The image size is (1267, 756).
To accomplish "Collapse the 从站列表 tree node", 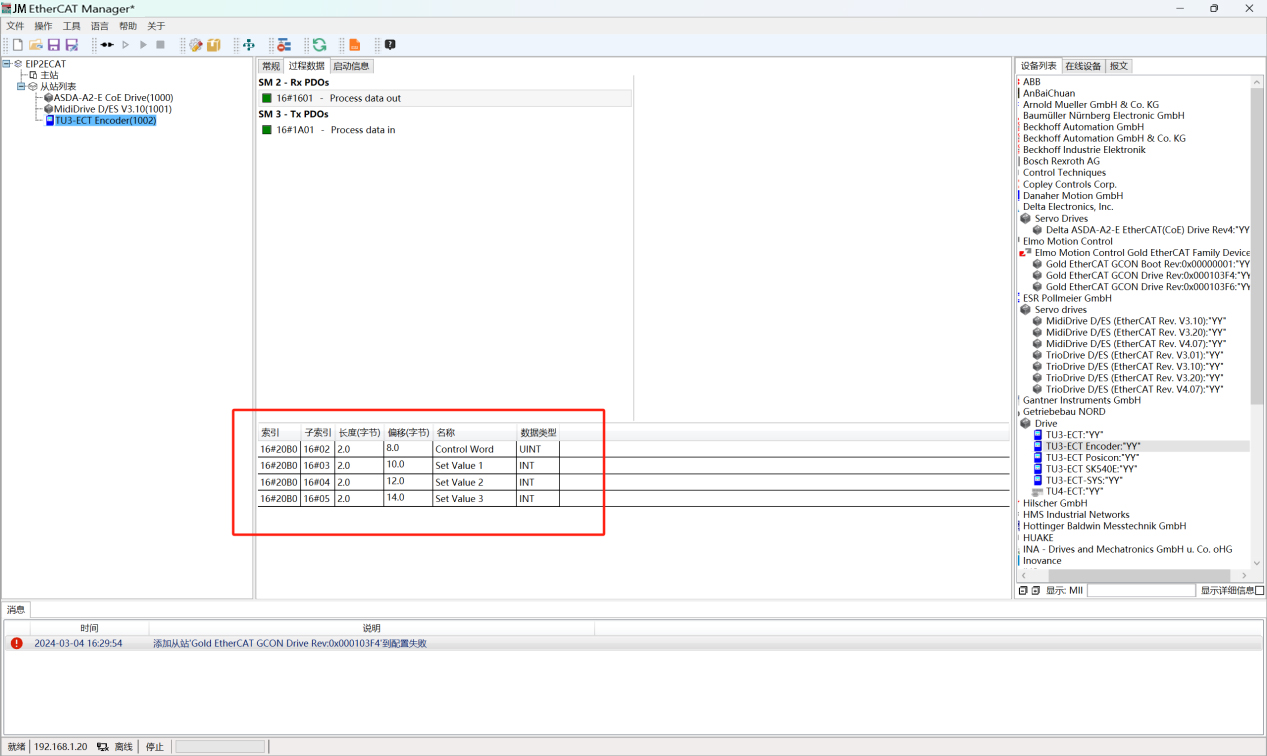I will 21,87.
